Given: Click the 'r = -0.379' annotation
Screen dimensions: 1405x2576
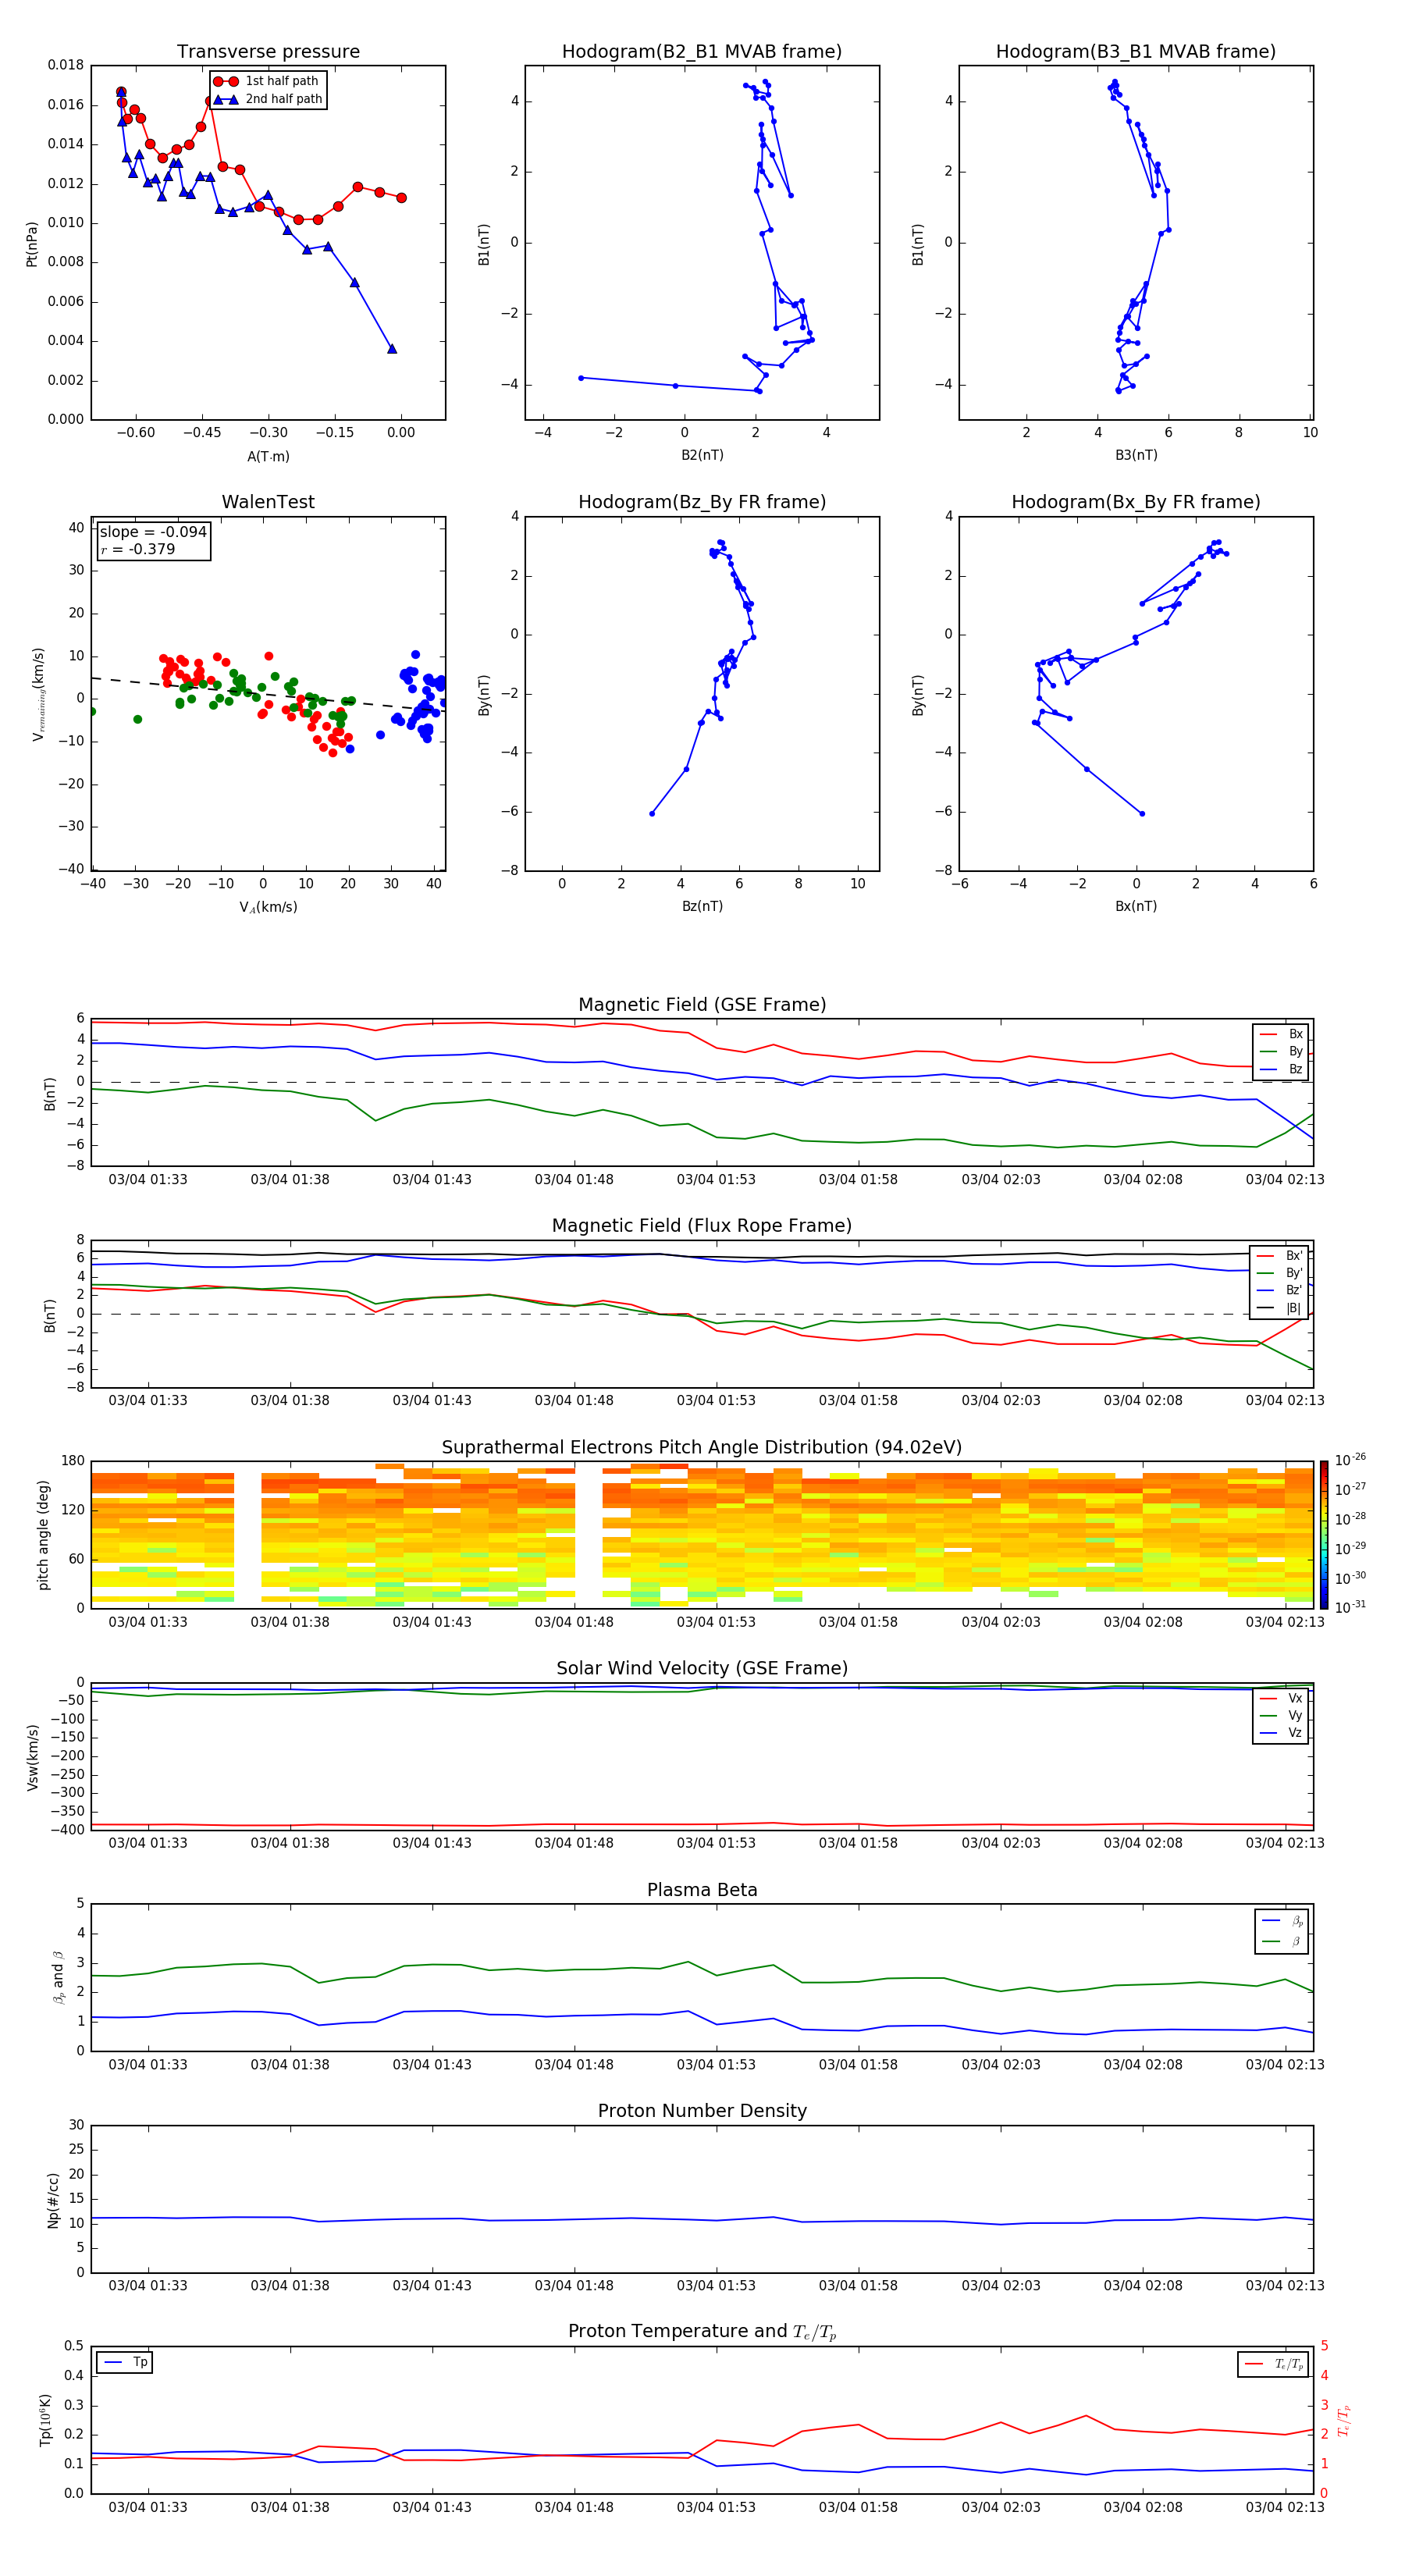Looking at the screenshot, I should (x=138, y=549).
